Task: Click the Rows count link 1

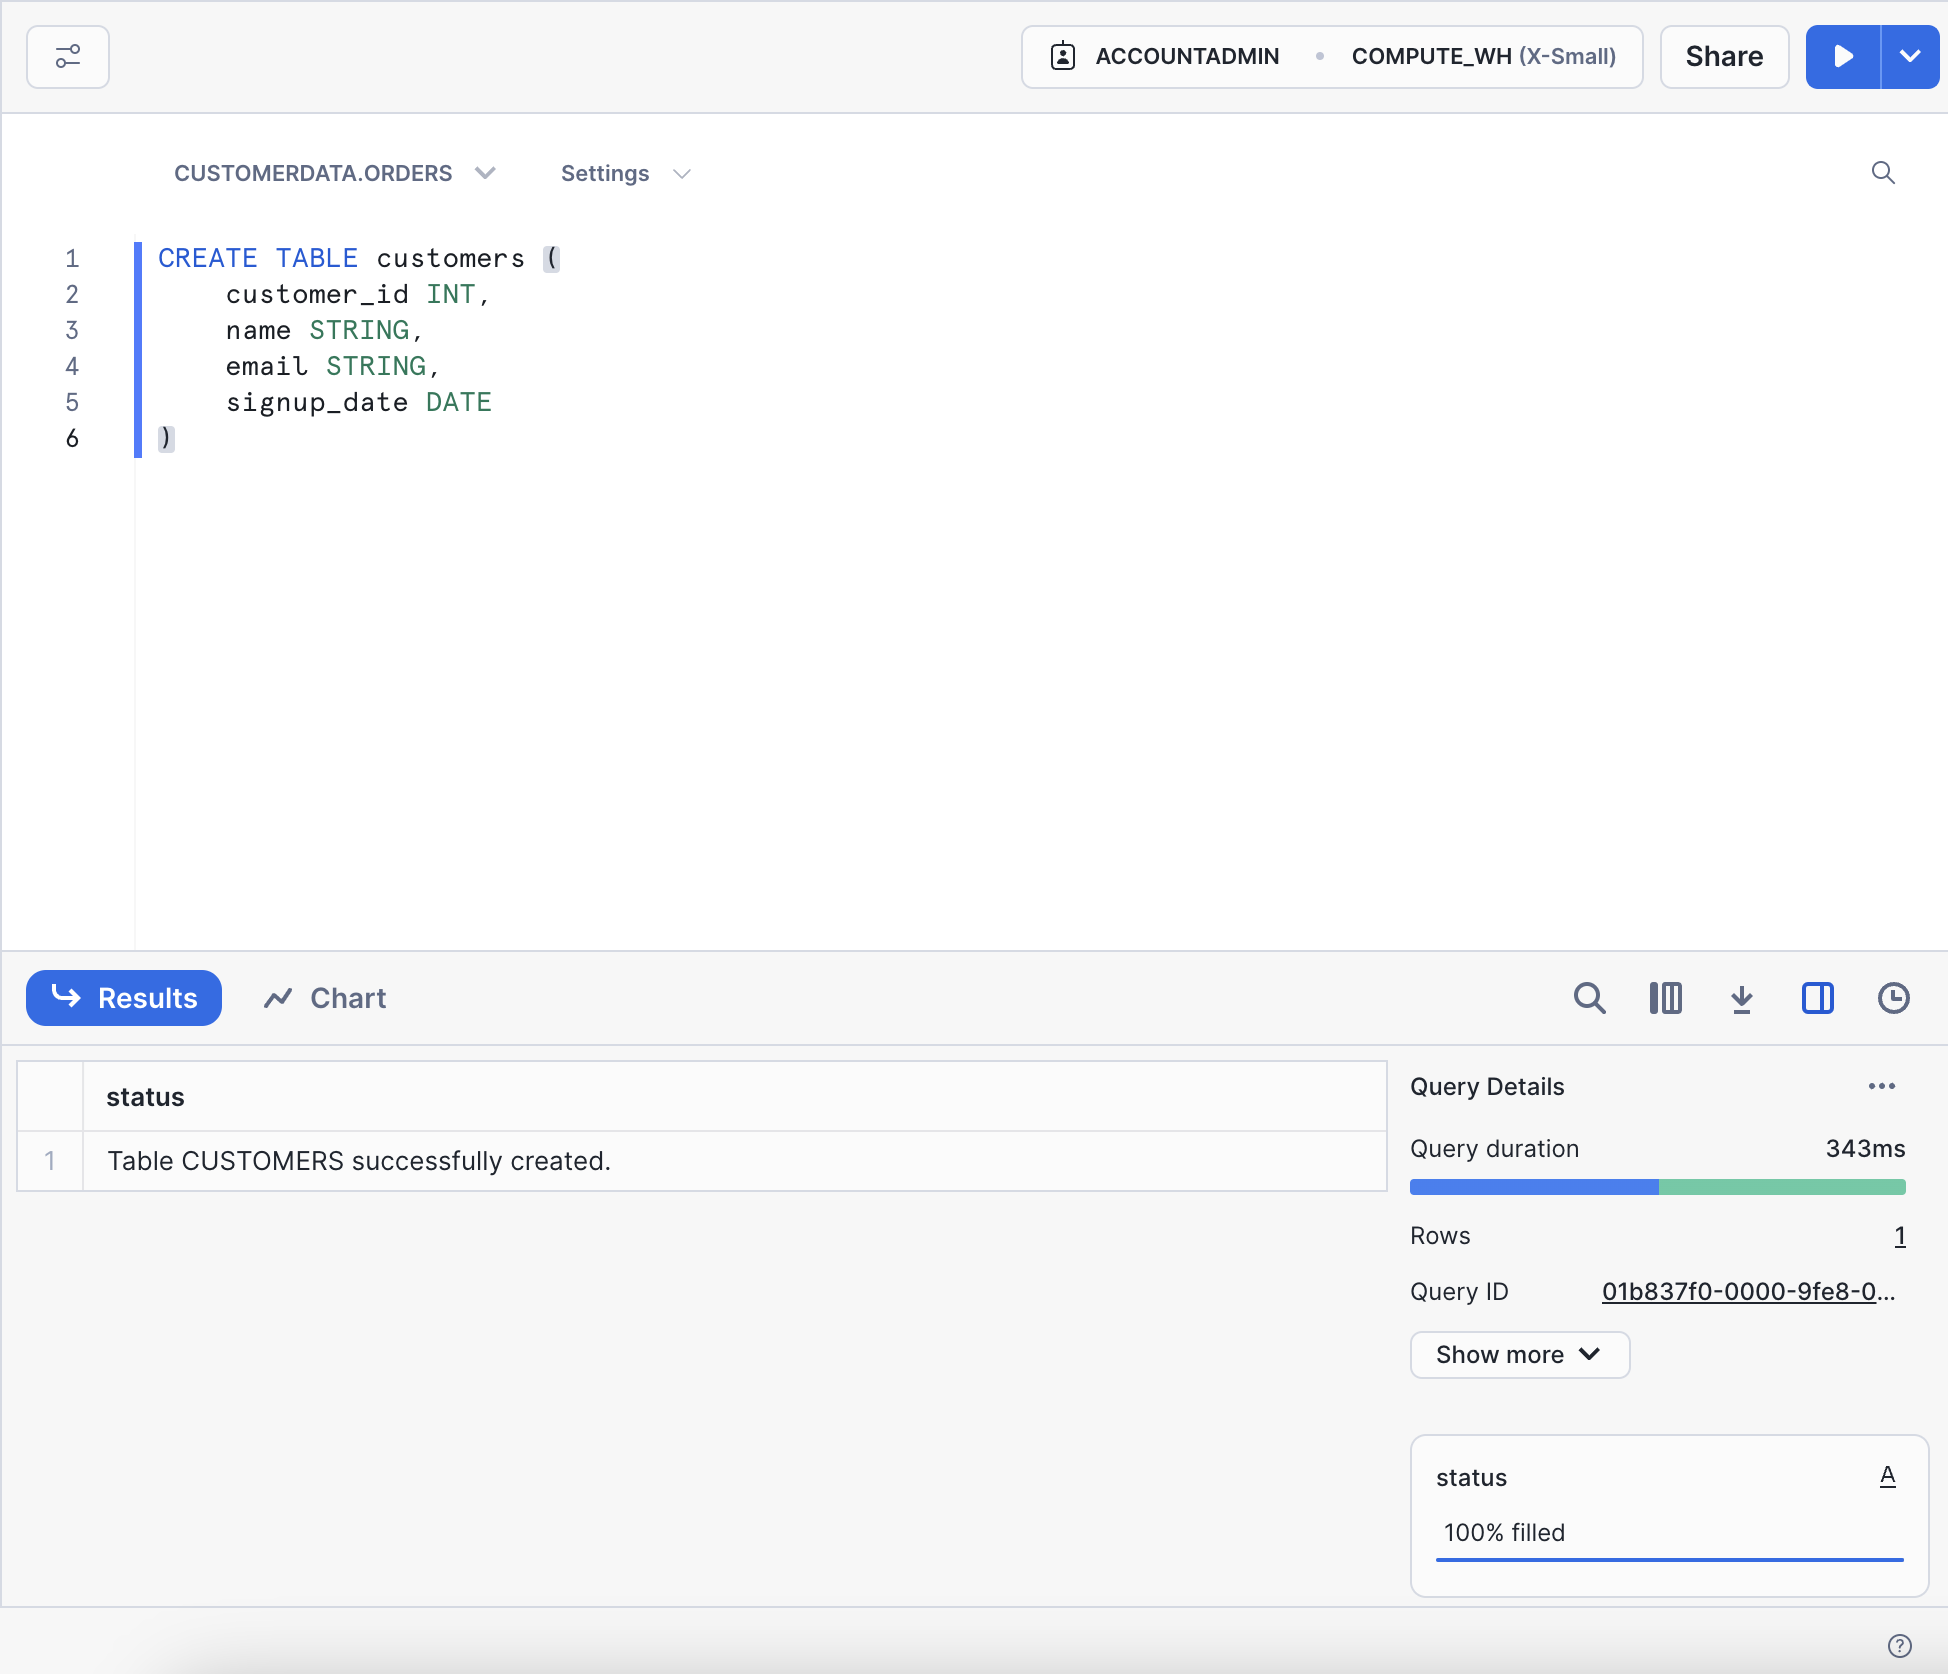Action: click(x=1900, y=1236)
